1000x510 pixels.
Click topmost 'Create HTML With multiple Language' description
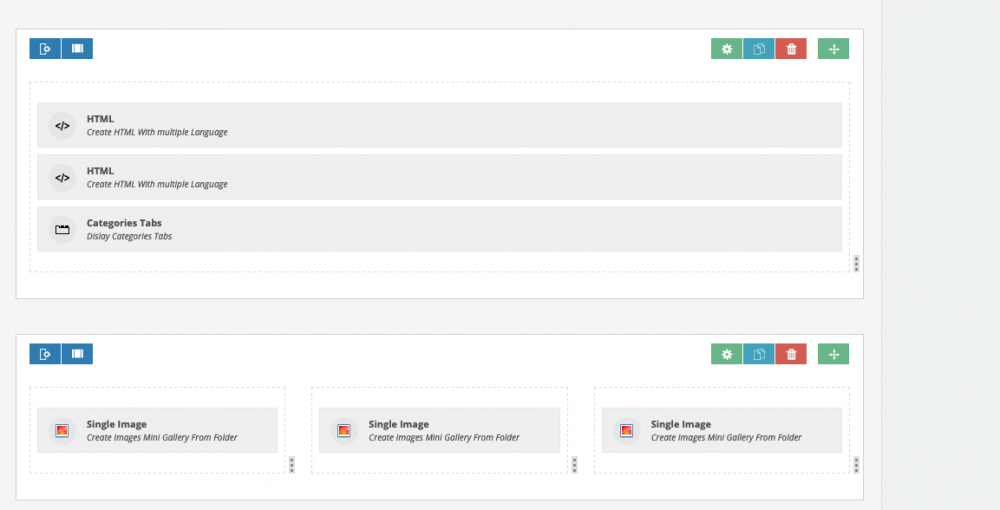pos(157,132)
